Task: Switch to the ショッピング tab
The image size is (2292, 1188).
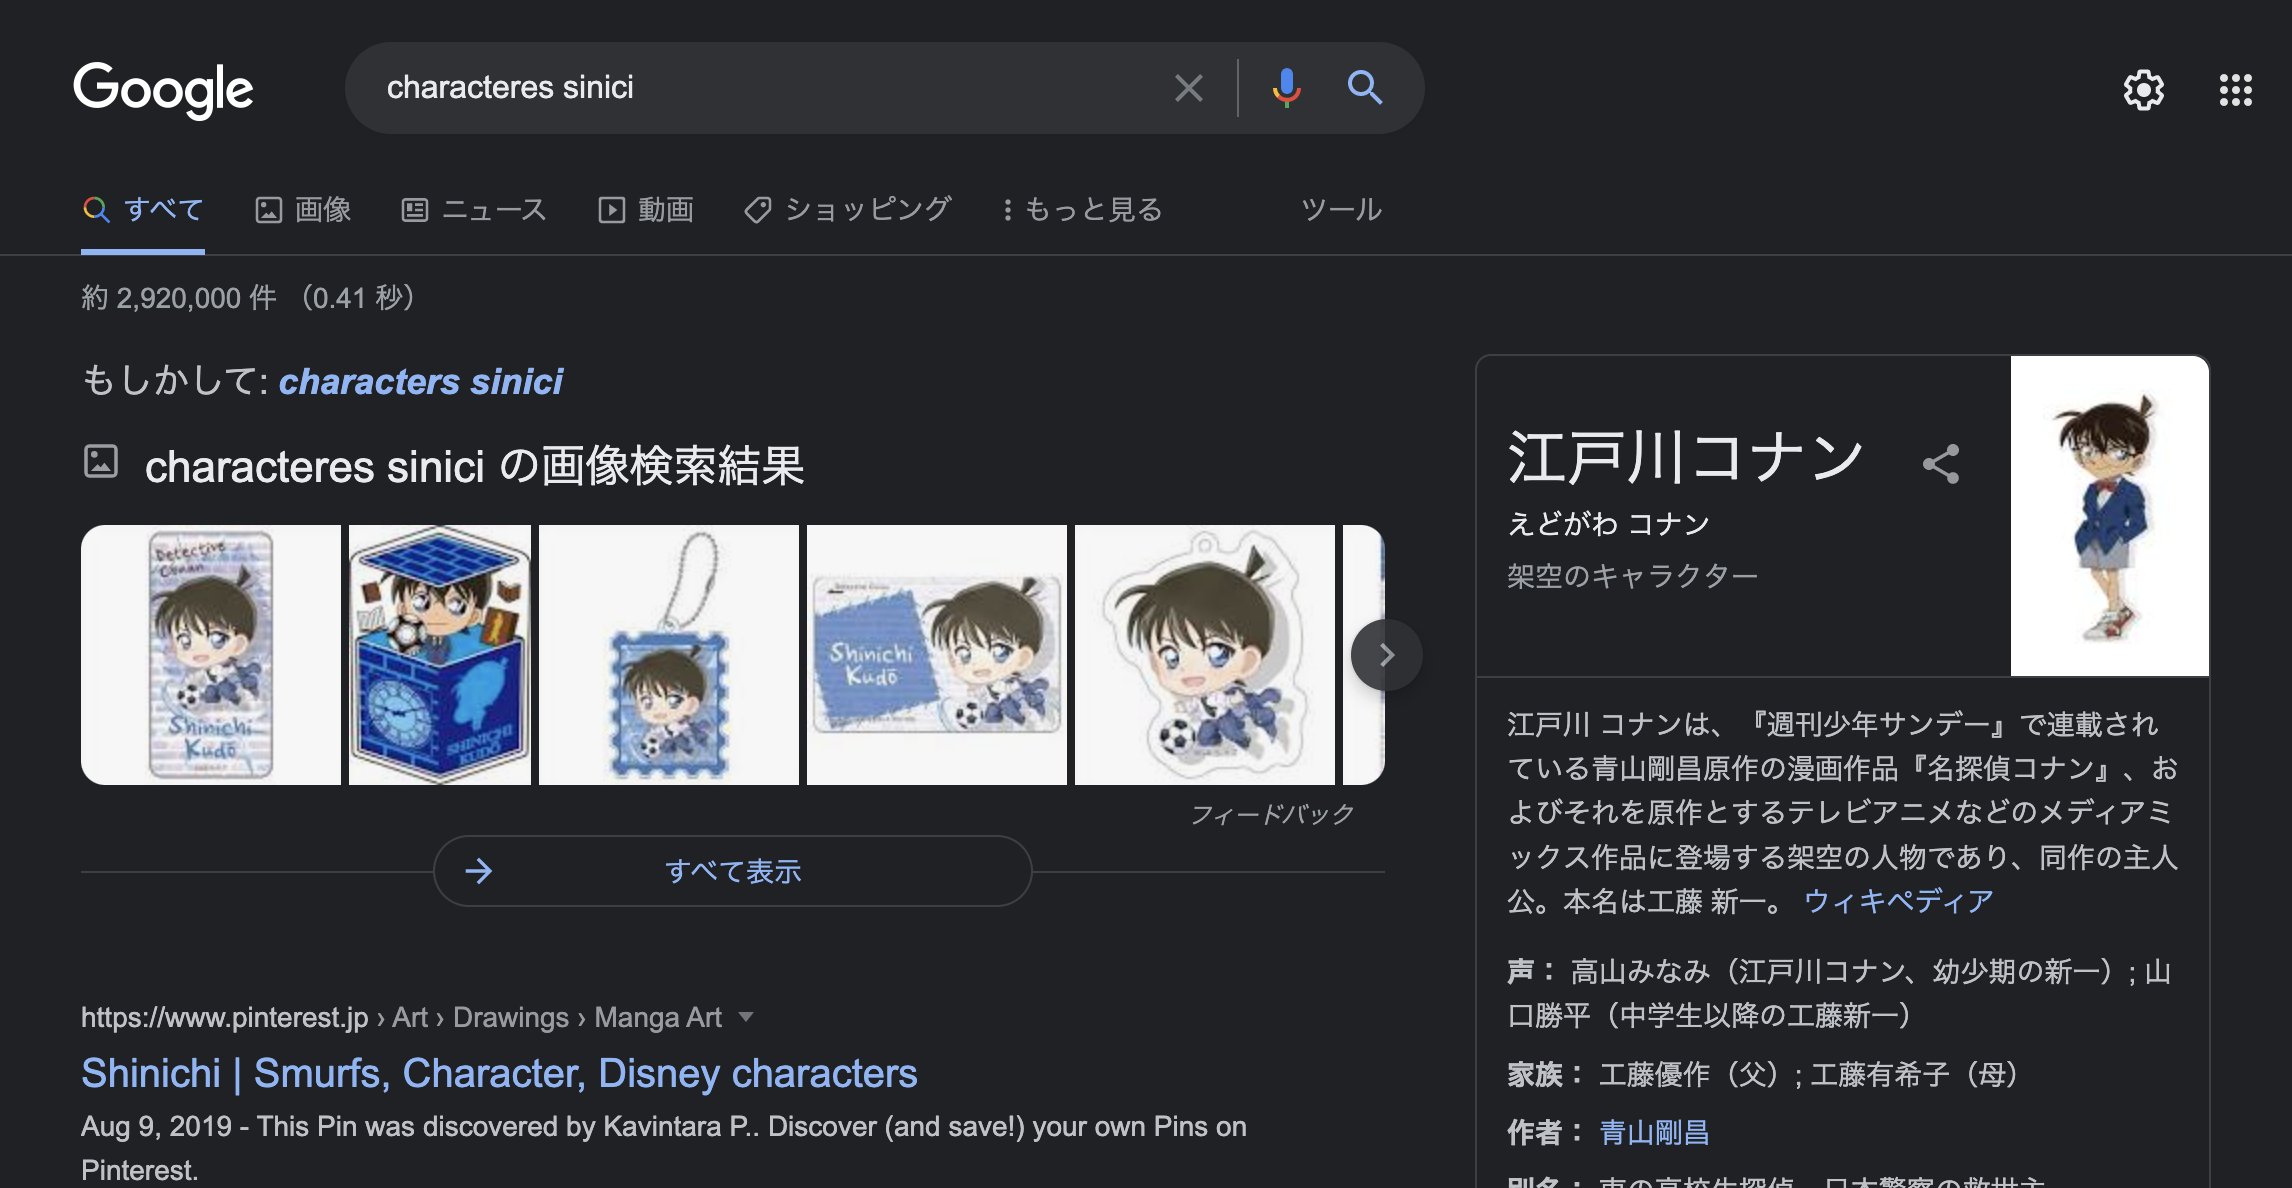Action: 847,209
